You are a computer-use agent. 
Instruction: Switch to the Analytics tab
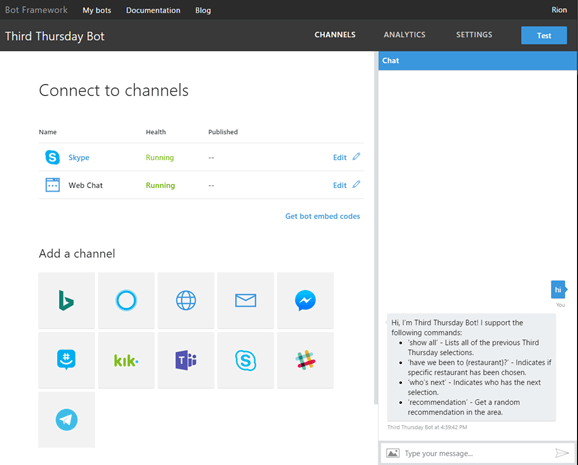pyautogui.click(x=404, y=35)
